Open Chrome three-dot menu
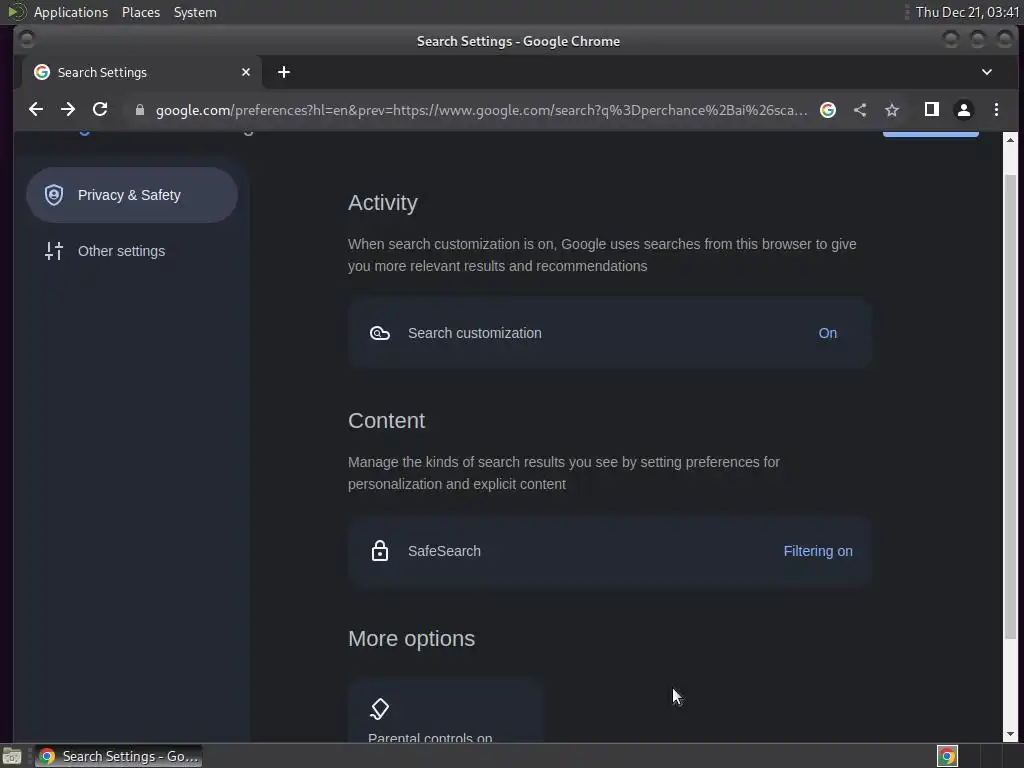Screen dimensions: 1024x768 997,110
